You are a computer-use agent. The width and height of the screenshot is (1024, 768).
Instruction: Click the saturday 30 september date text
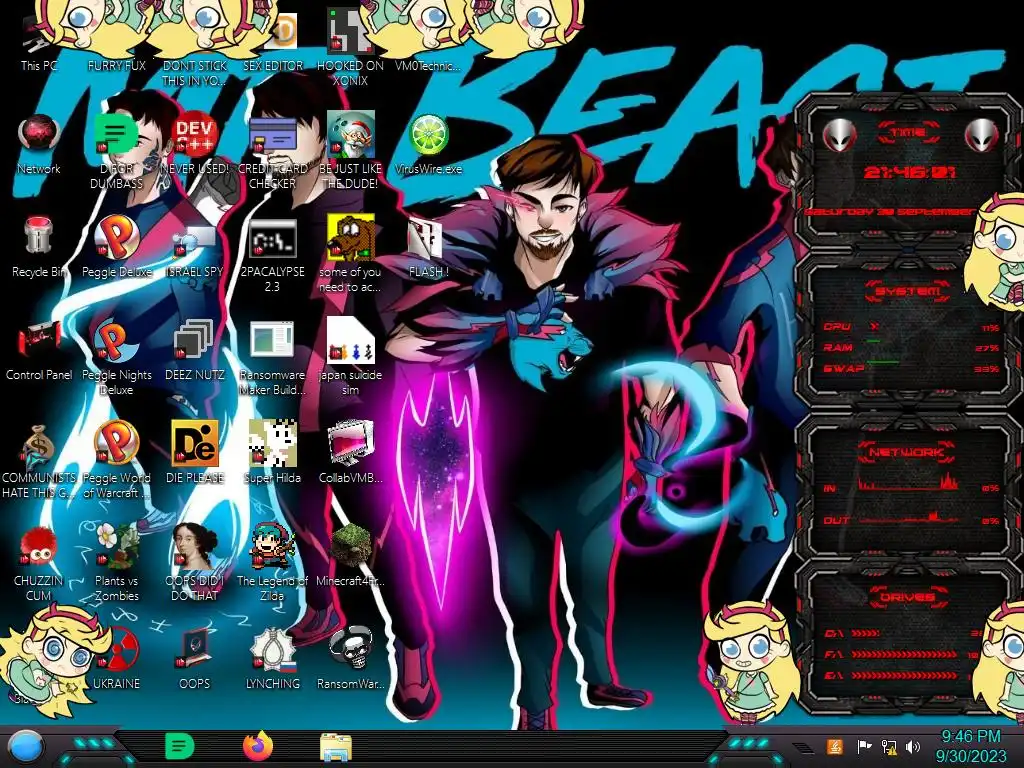pyautogui.click(x=889, y=212)
